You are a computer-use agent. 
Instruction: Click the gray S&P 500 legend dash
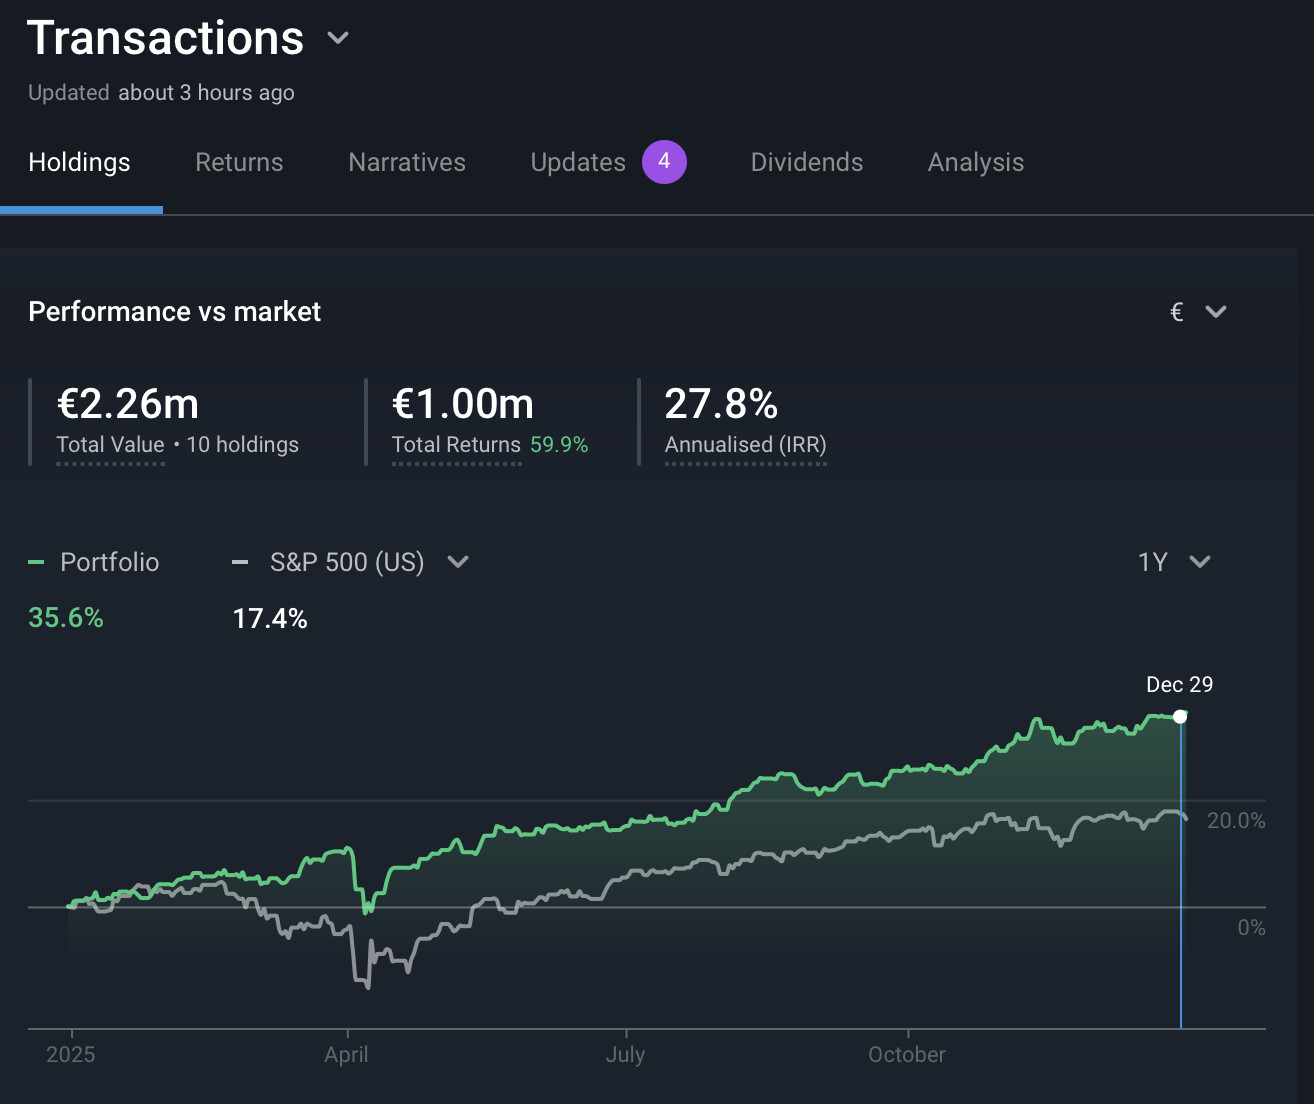coord(240,562)
